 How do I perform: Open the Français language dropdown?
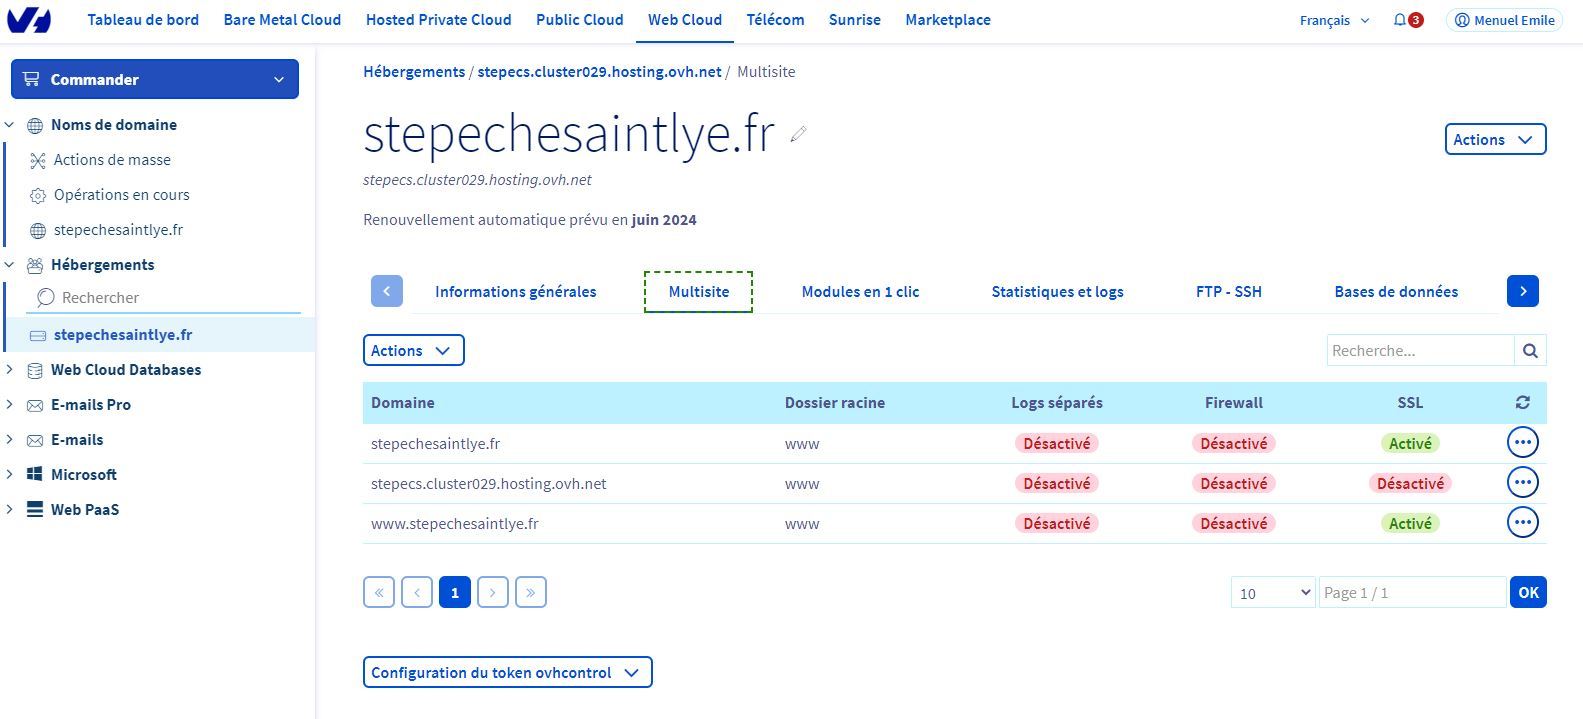[x=1334, y=20]
